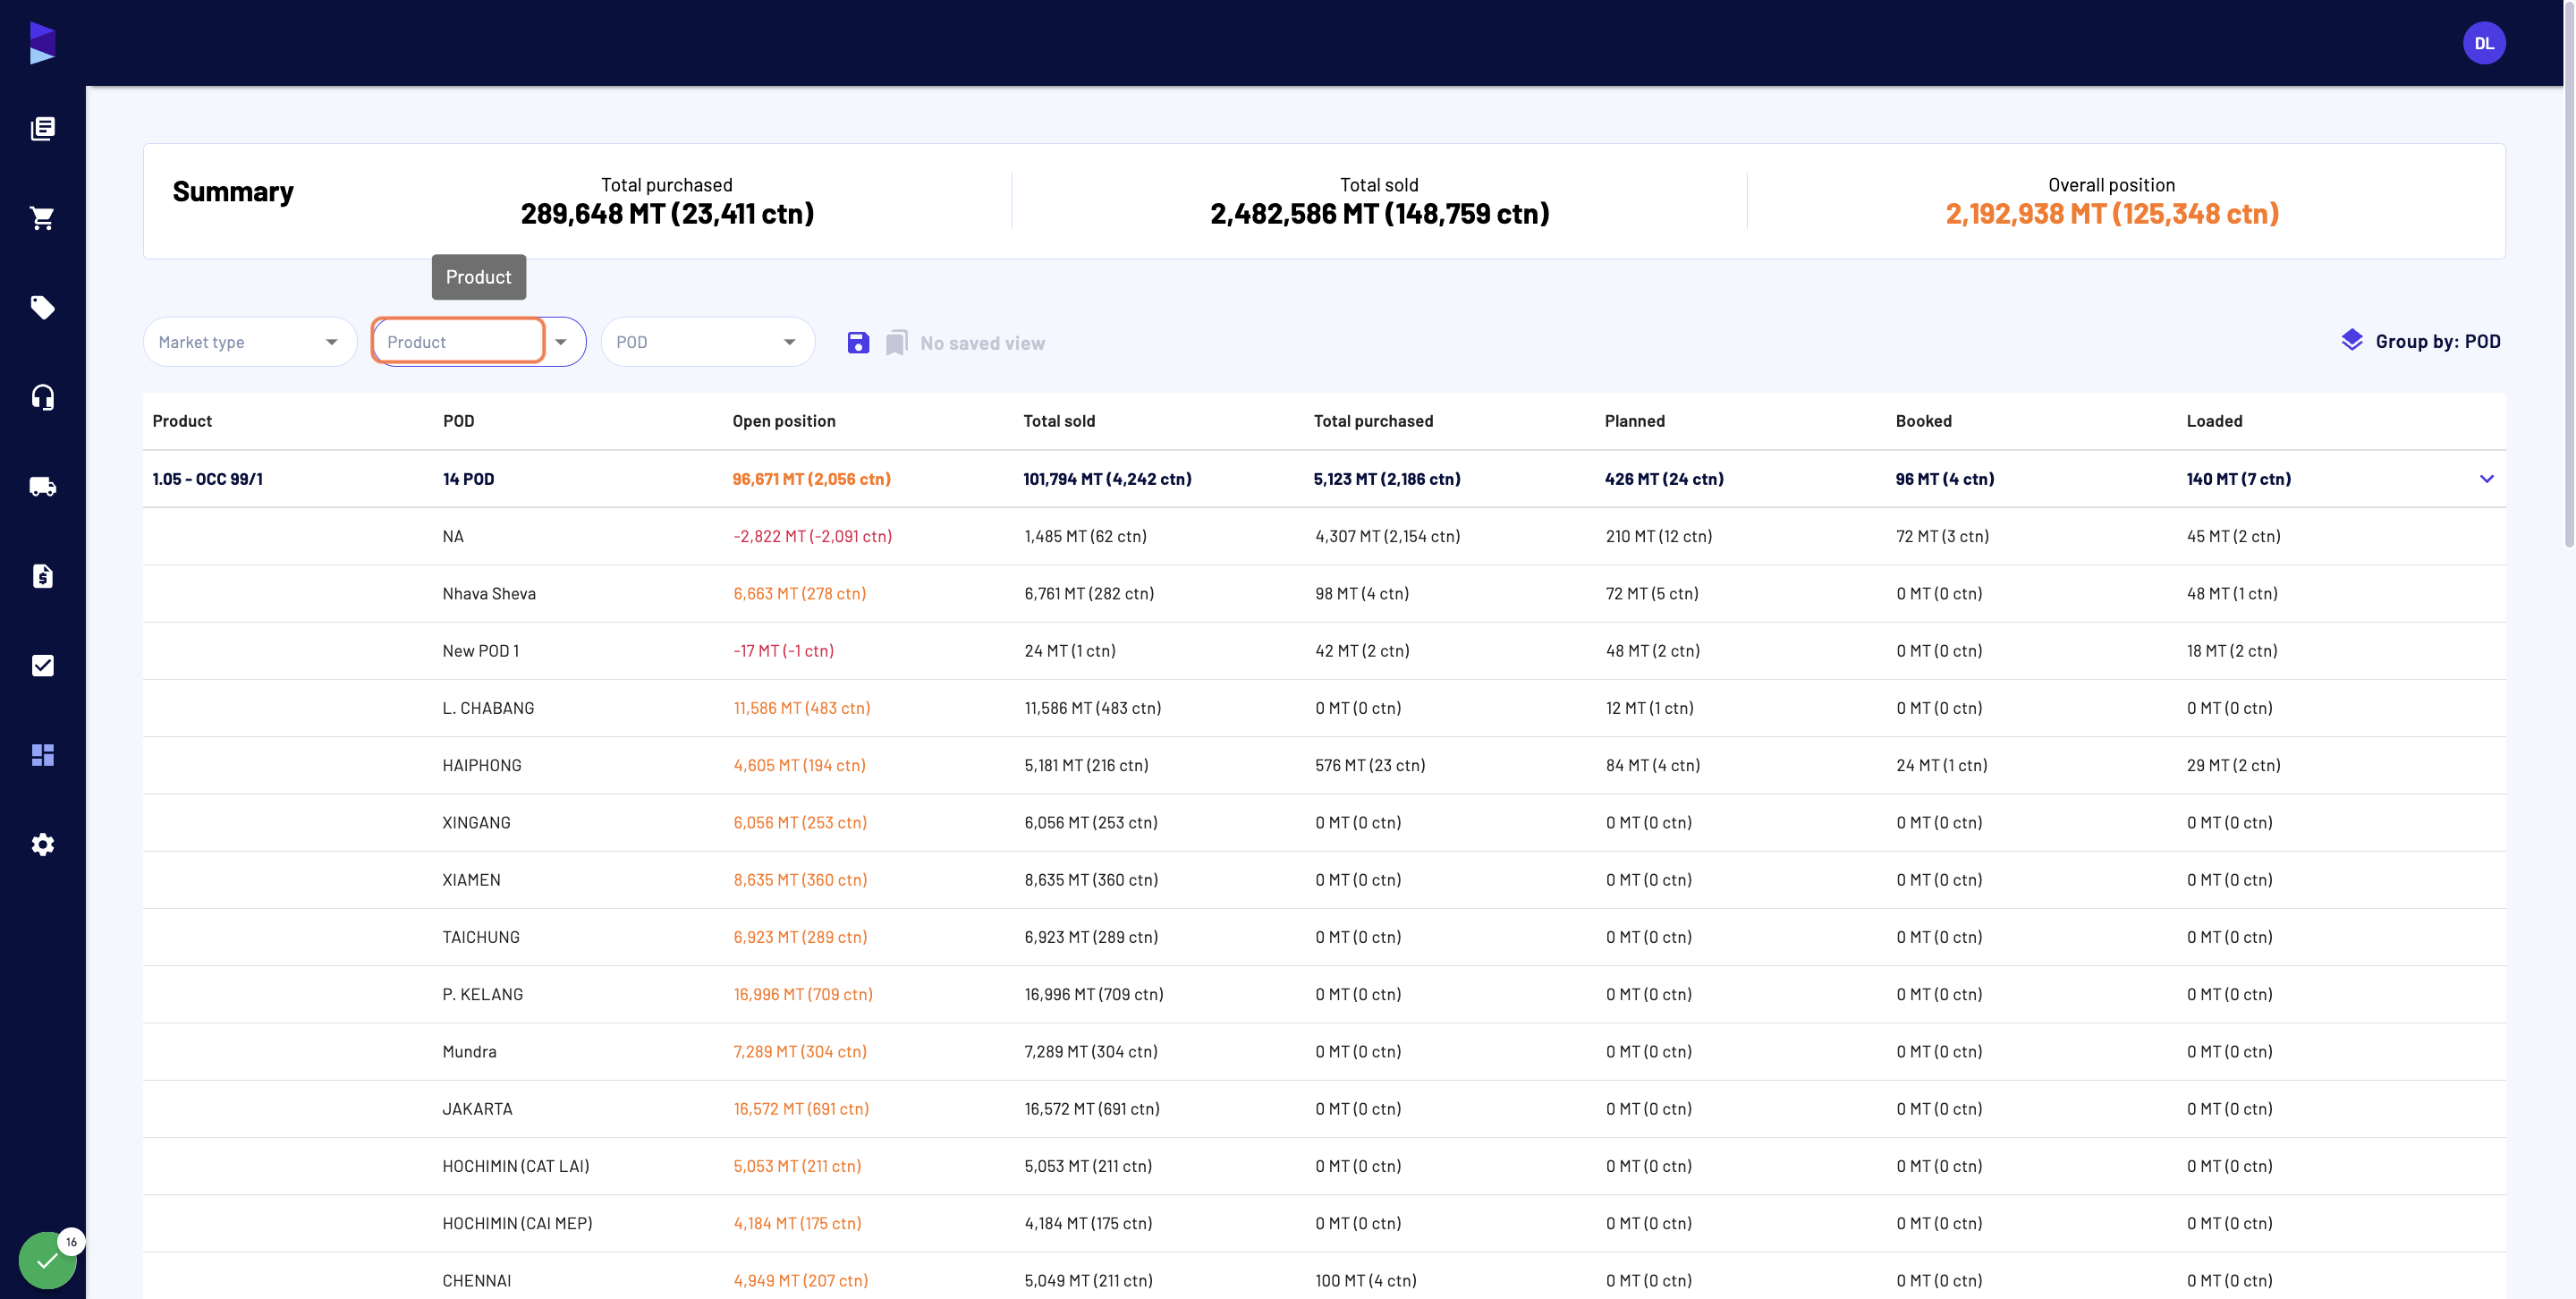Image resolution: width=2576 pixels, height=1299 pixels.
Task: Click the No saved view text
Action: coord(982,343)
